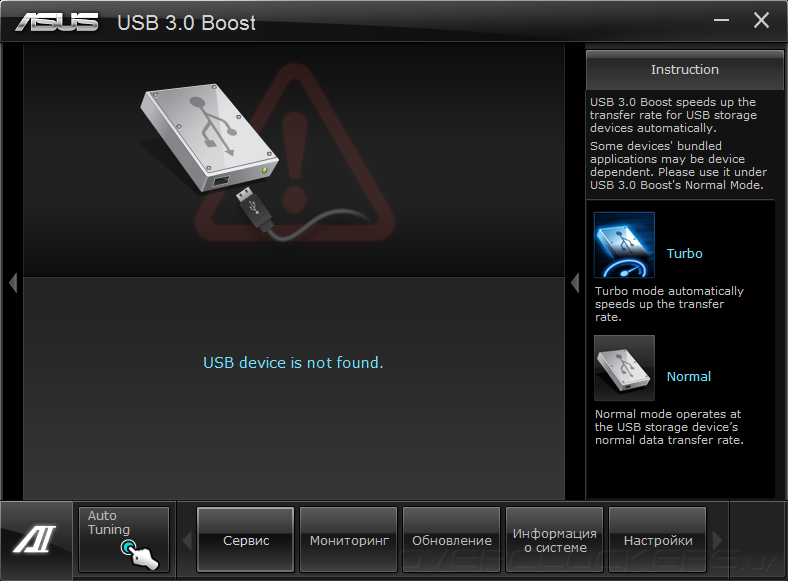Screen dimensions: 788x581
Task: Click the Auto Tuning hand icon
Action: click(x=139, y=554)
